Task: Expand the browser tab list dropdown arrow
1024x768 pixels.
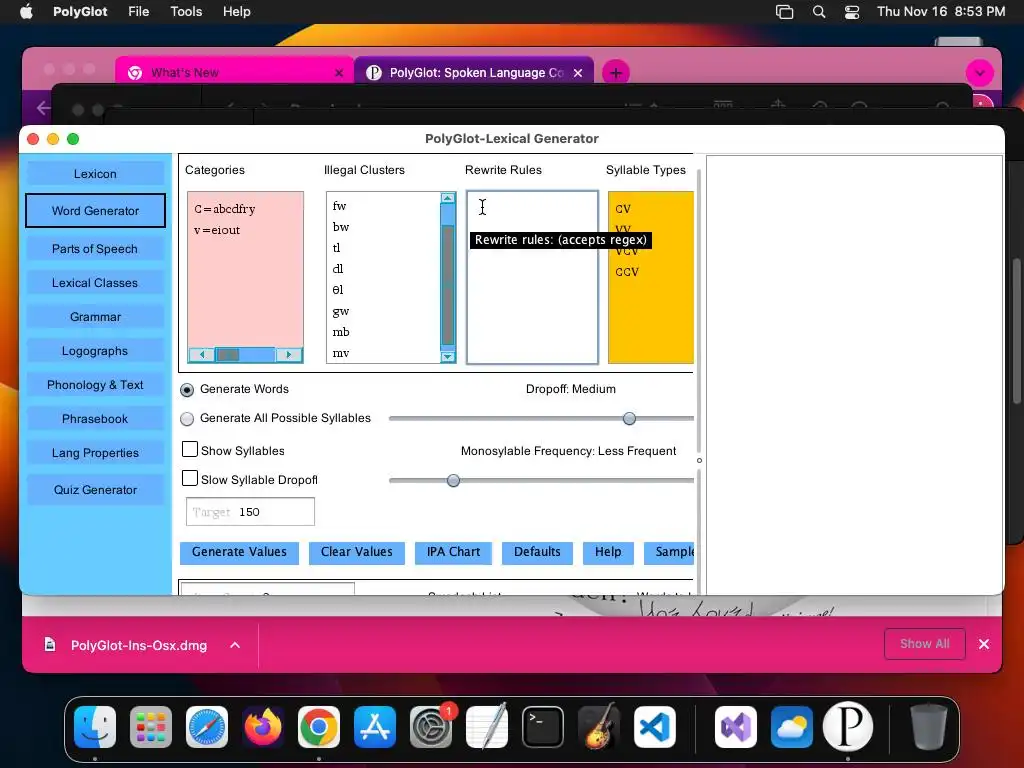Action: coord(980,73)
